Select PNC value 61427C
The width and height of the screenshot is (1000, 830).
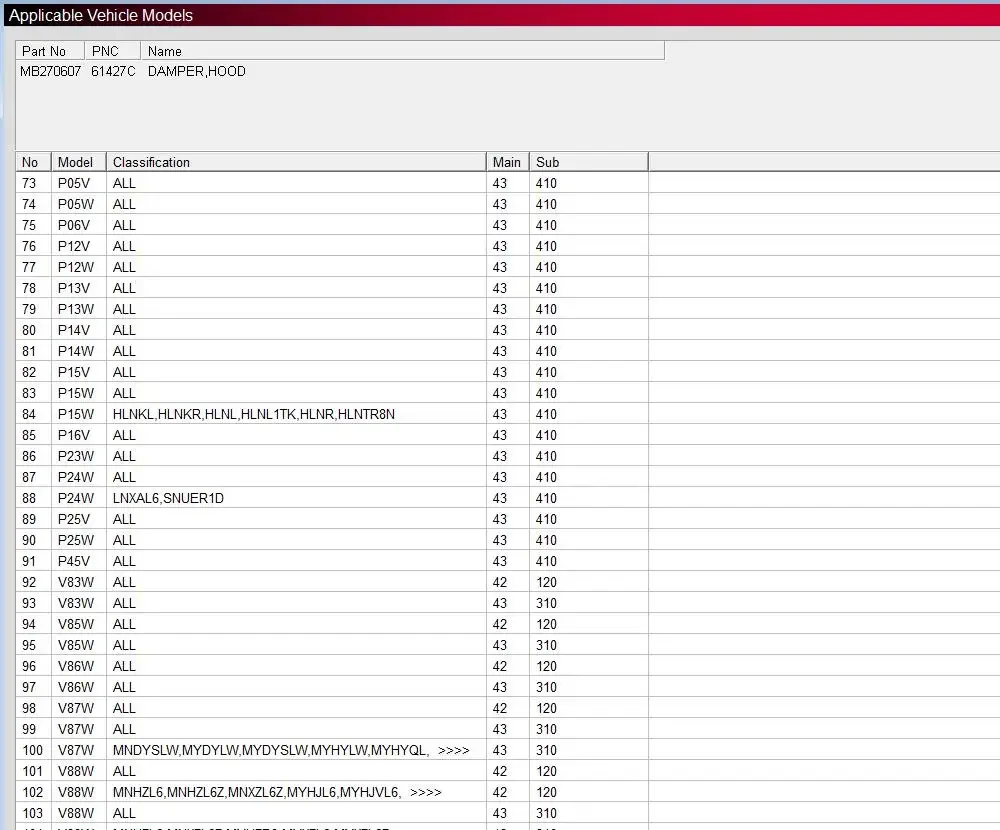pos(113,71)
